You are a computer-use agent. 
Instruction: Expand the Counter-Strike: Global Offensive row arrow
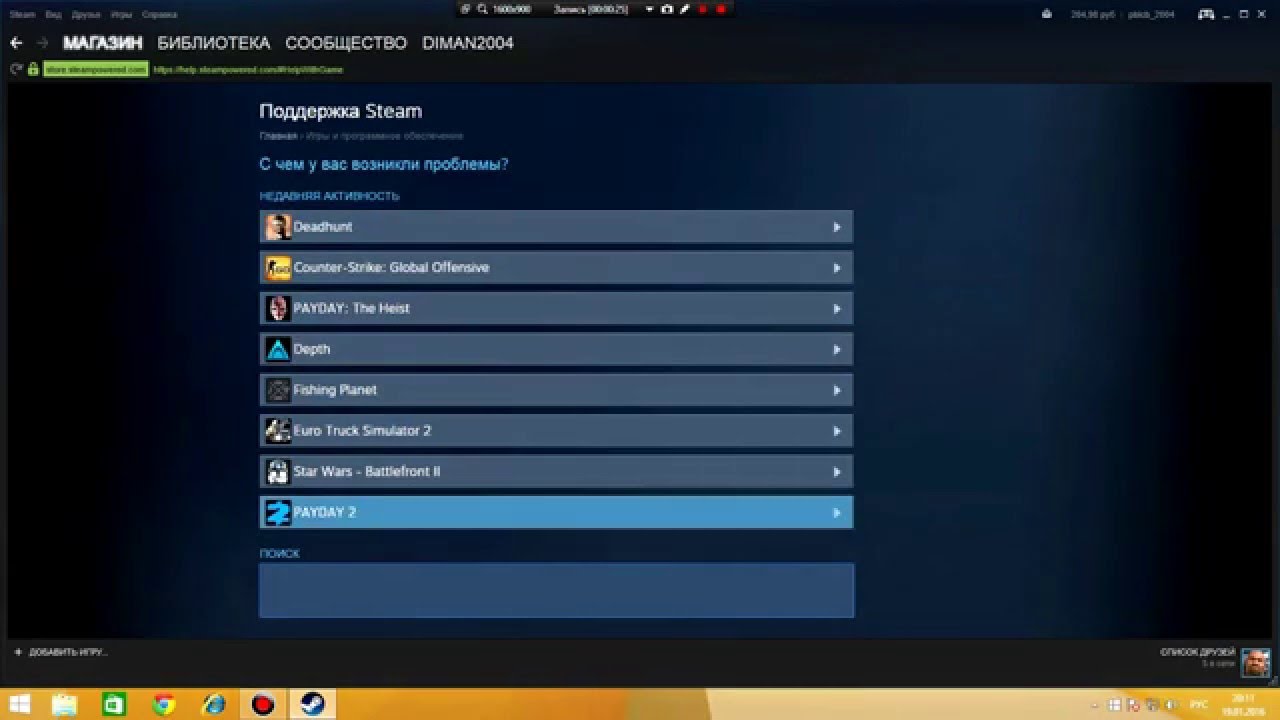pos(837,268)
